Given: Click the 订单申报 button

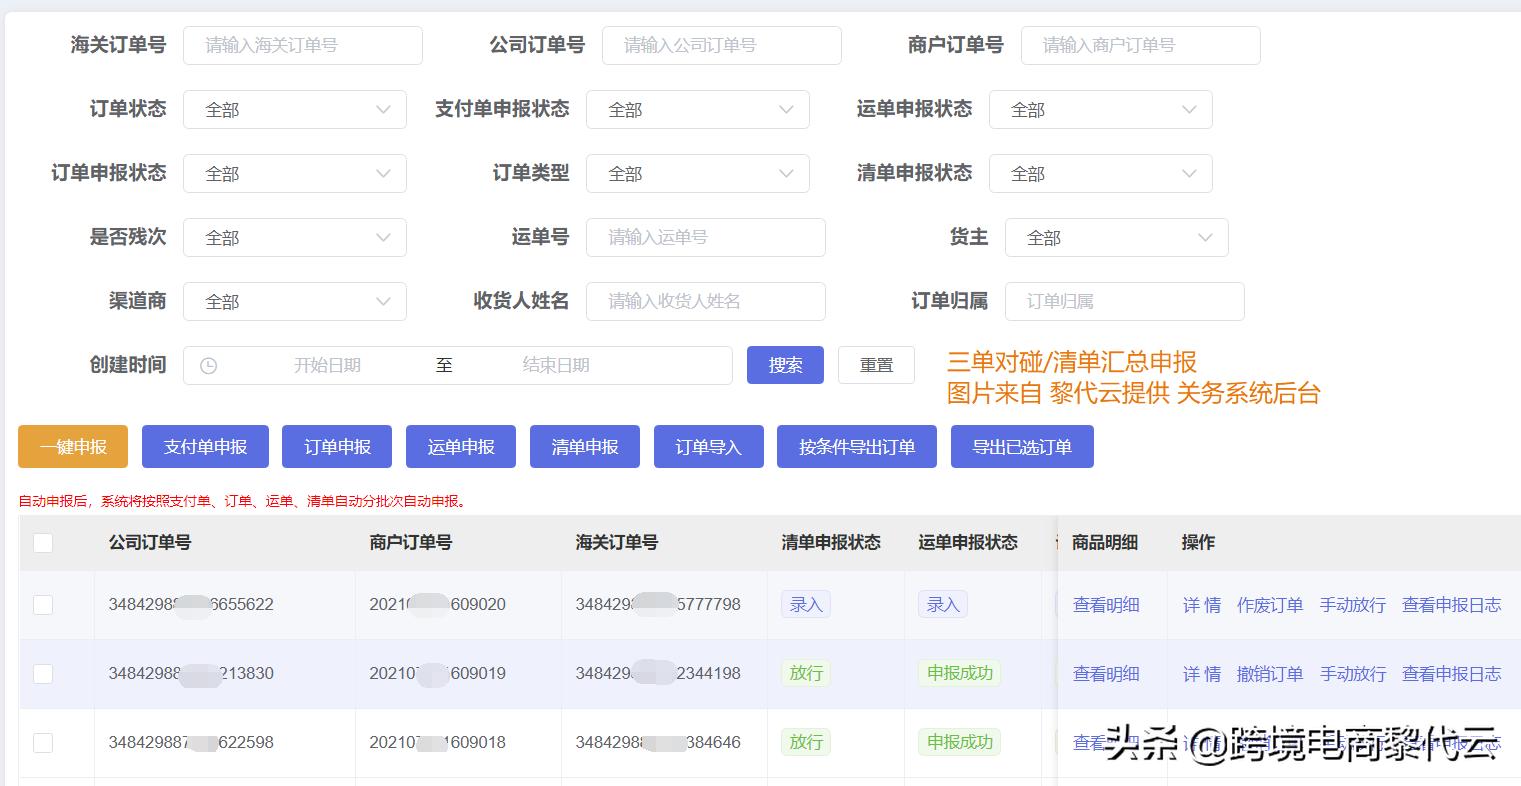Looking at the screenshot, I should pyautogui.click(x=337, y=446).
